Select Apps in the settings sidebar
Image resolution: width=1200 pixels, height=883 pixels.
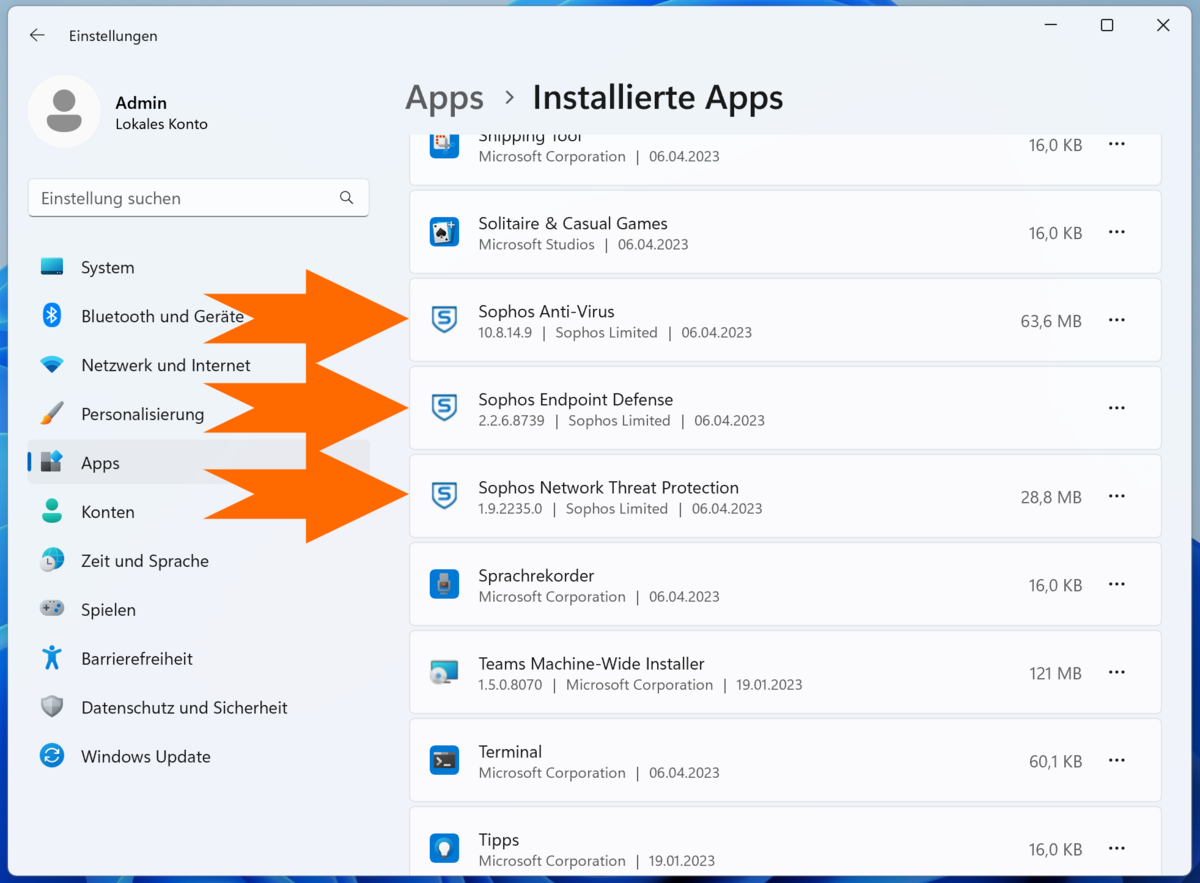click(199, 463)
